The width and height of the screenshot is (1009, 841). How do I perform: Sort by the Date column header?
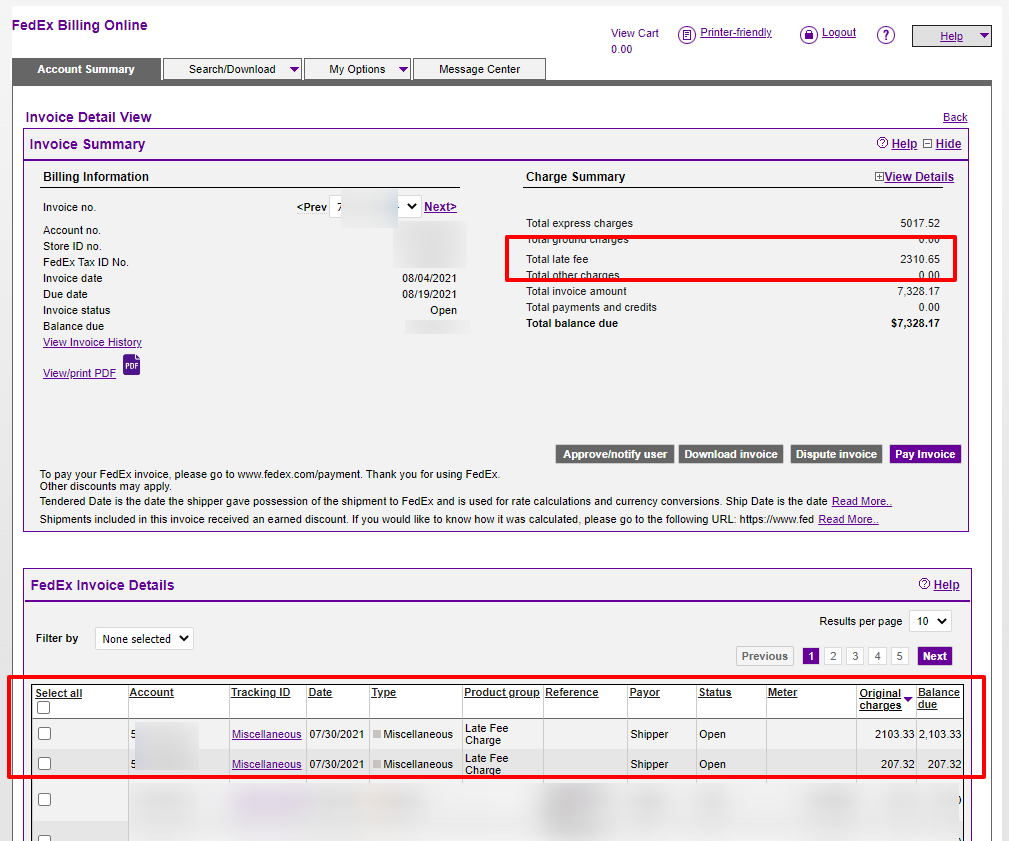[x=320, y=692]
